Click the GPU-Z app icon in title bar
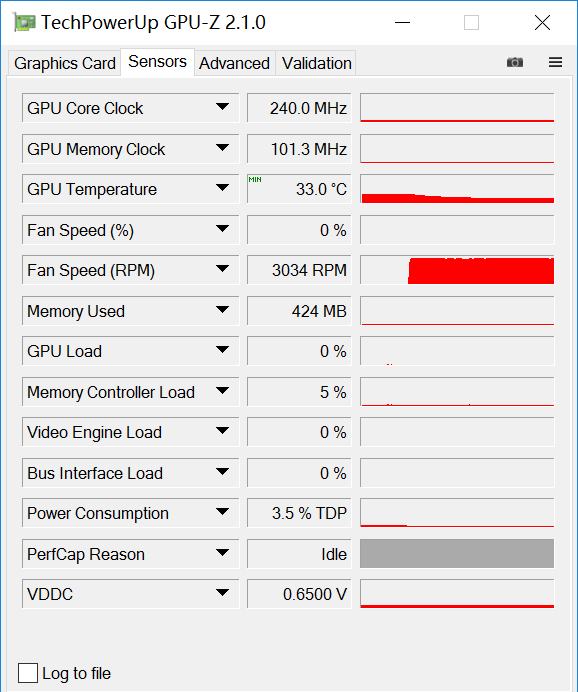The image size is (578, 692). click(x=23, y=22)
